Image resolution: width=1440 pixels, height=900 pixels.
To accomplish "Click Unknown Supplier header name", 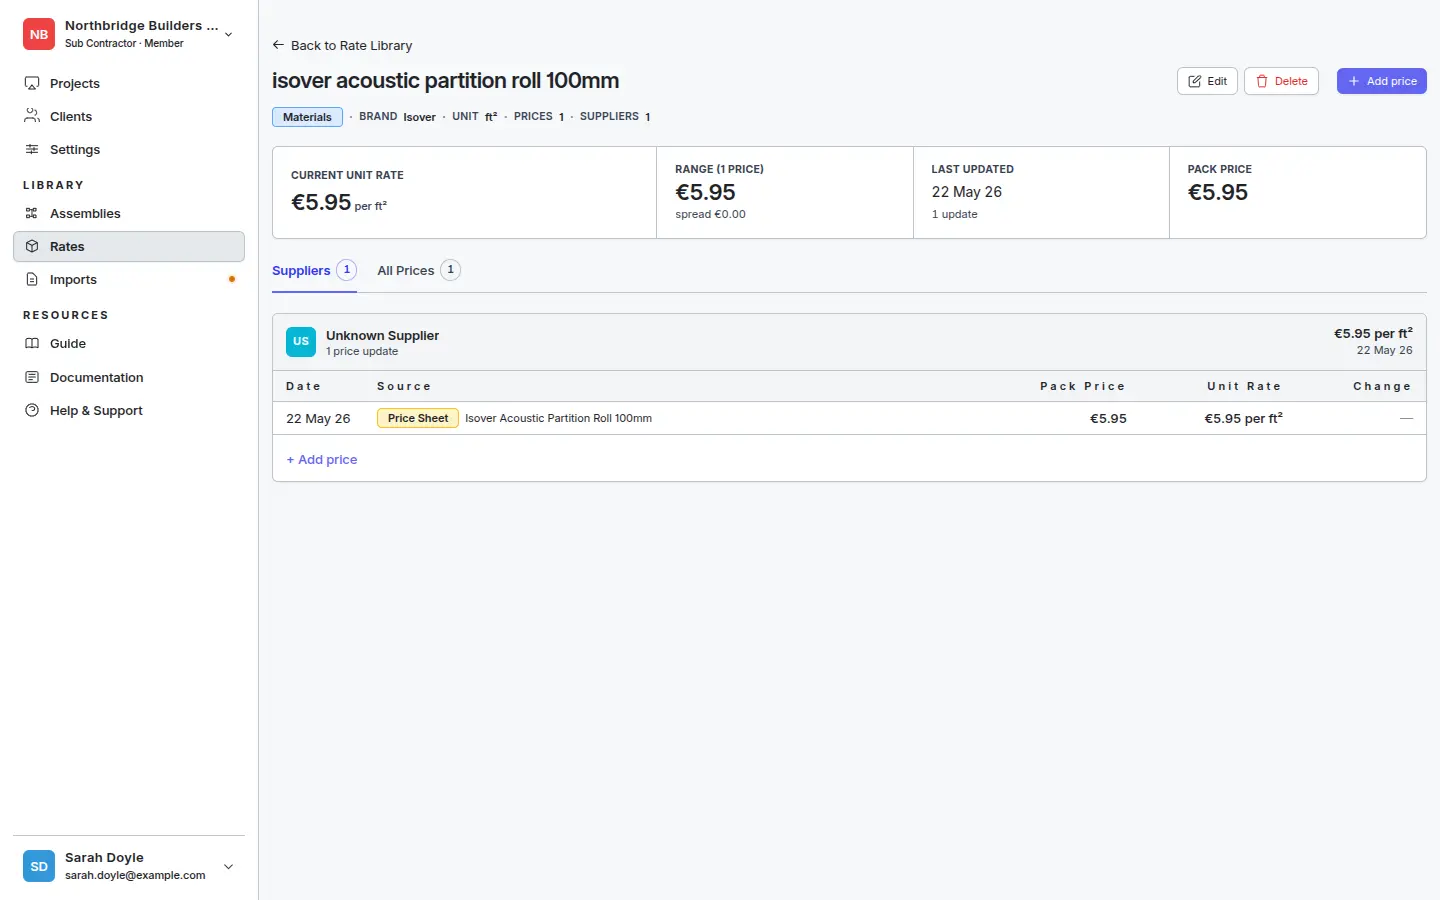I will point(382,335).
